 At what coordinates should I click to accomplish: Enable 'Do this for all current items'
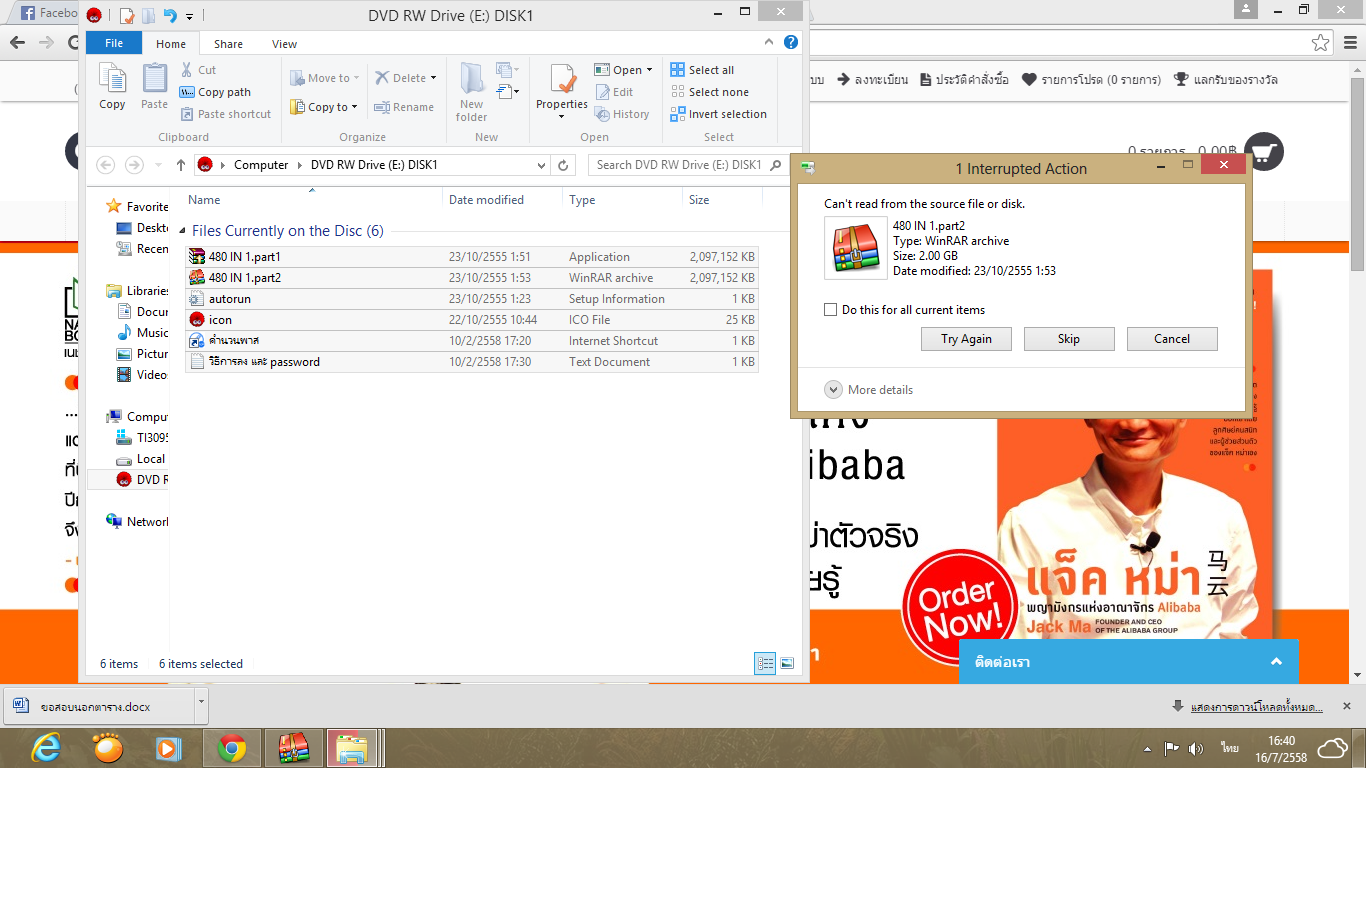(x=830, y=310)
